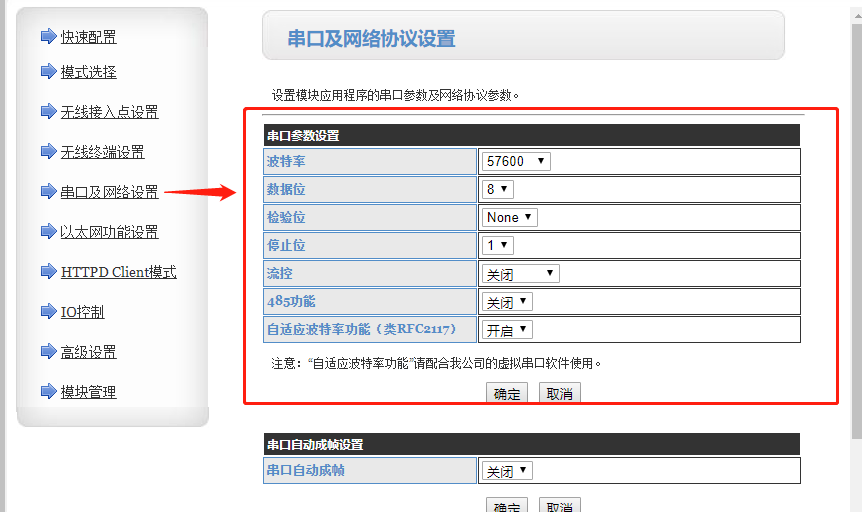Click the arrow icon beside HTTPD Client模式
The height and width of the screenshot is (512, 862).
point(48,271)
